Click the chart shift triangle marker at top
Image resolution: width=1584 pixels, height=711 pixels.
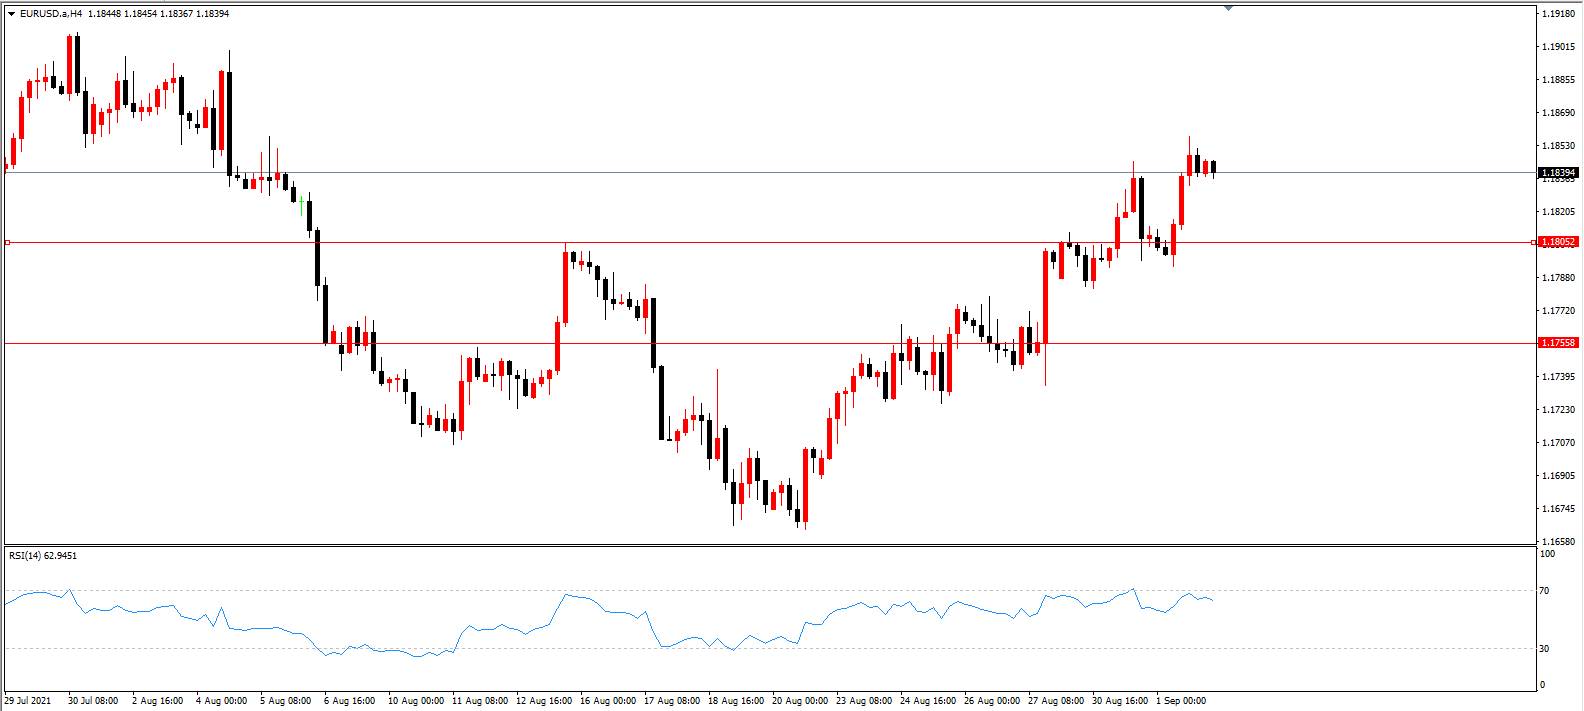click(1228, 8)
